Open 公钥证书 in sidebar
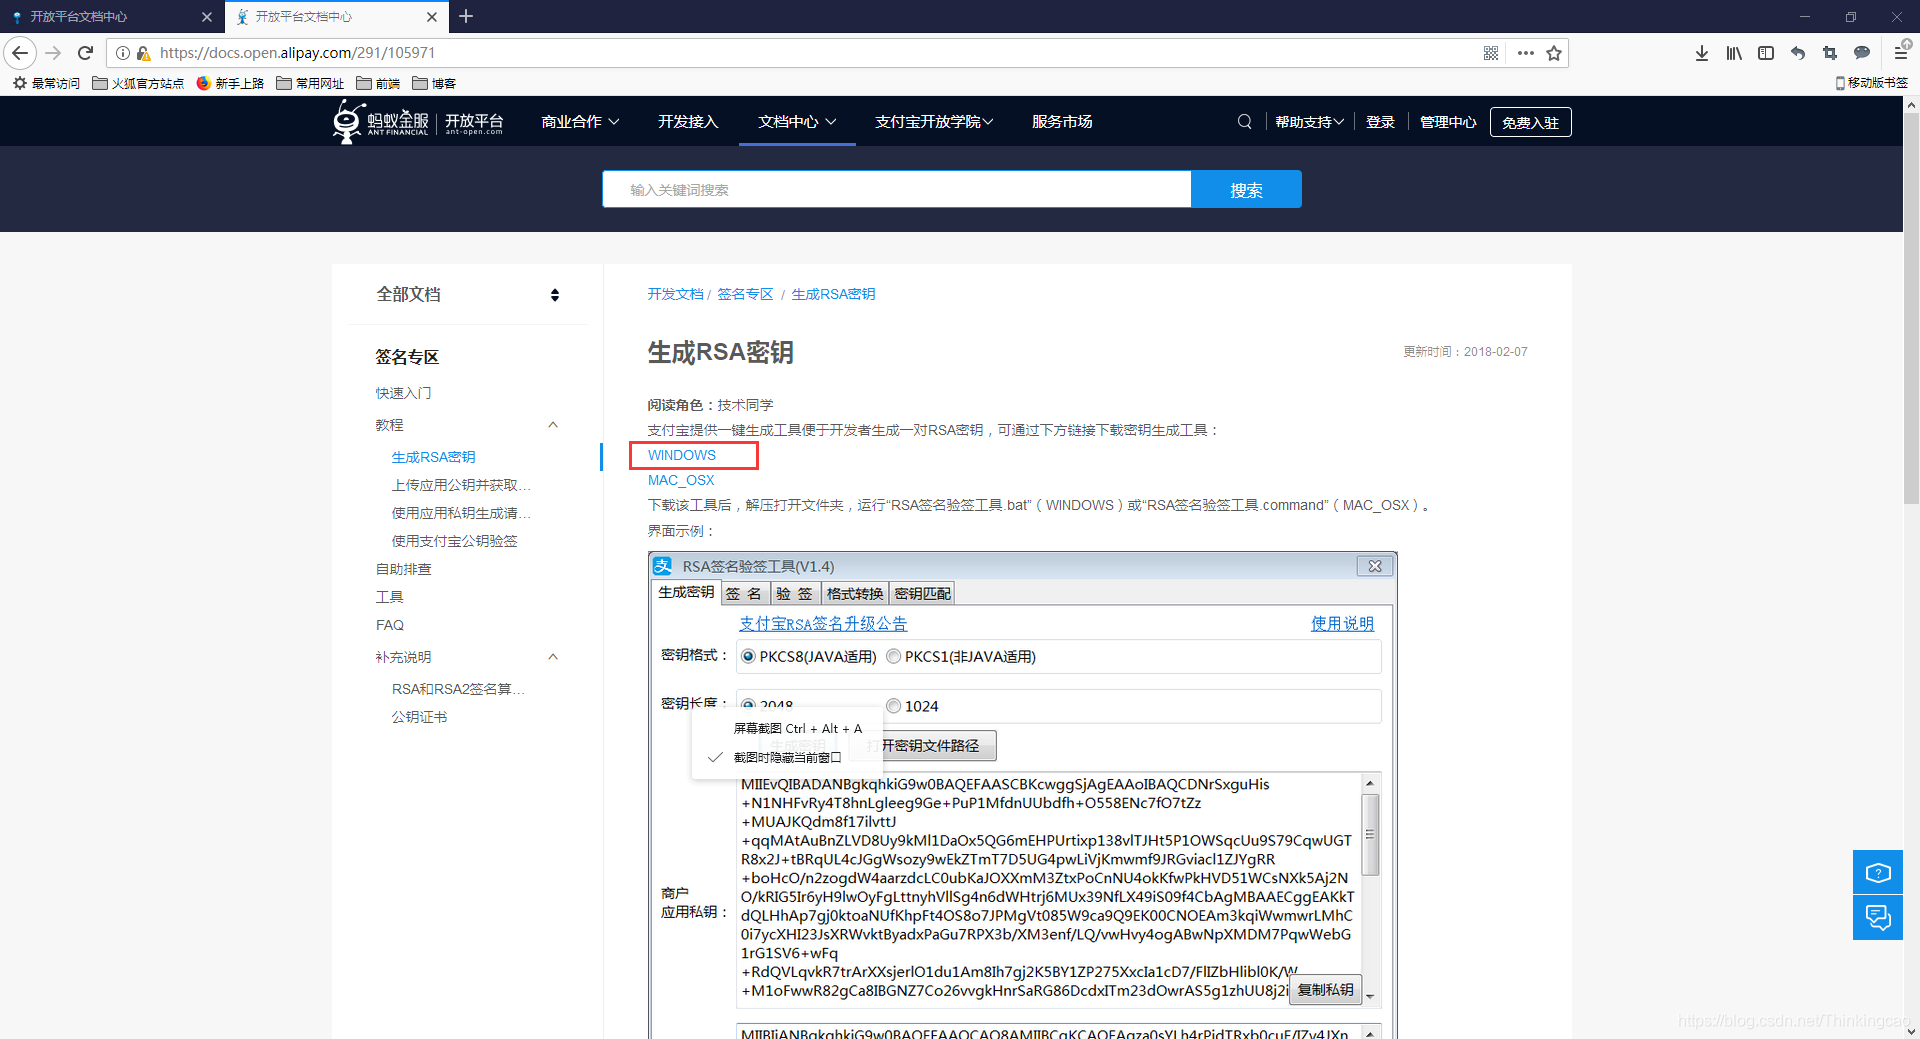The height and width of the screenshot is (1039, 1920). [419, 717]
